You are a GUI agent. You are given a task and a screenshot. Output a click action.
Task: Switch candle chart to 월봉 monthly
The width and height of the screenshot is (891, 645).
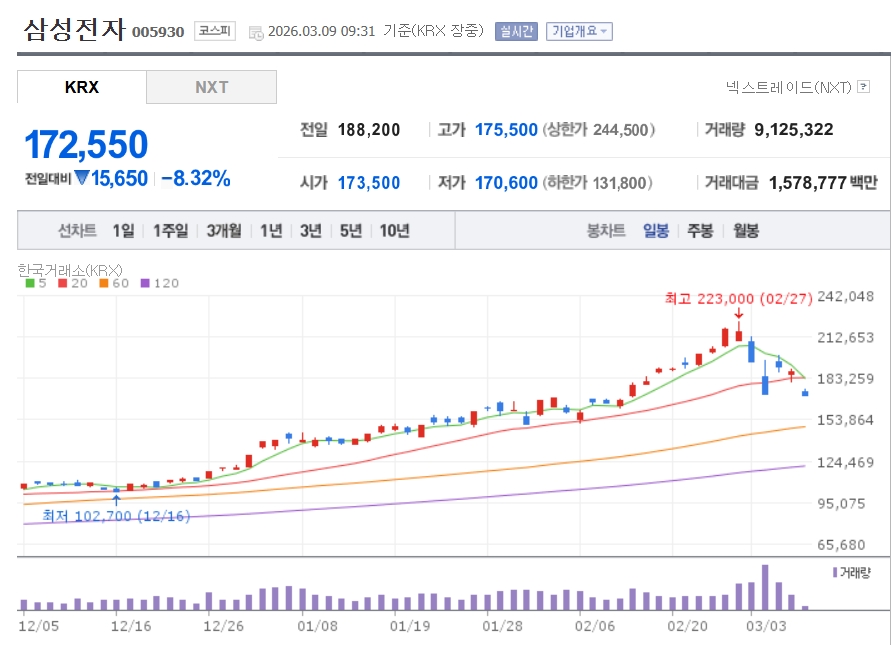746,231
